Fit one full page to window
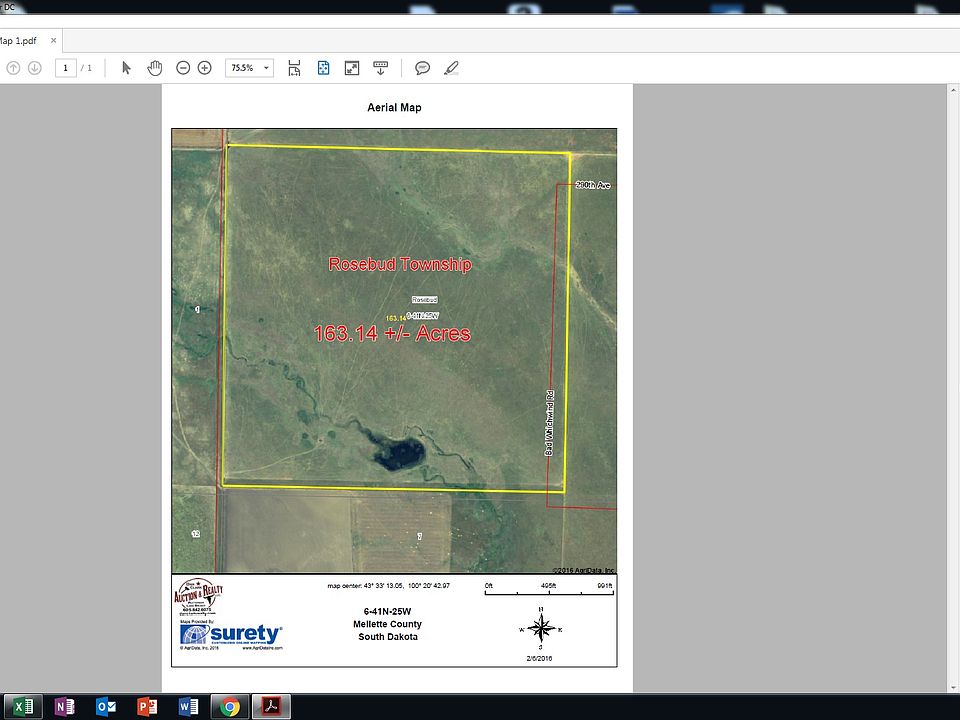The height and width of the screenshot is (720, 960). (x=323, y=67)
